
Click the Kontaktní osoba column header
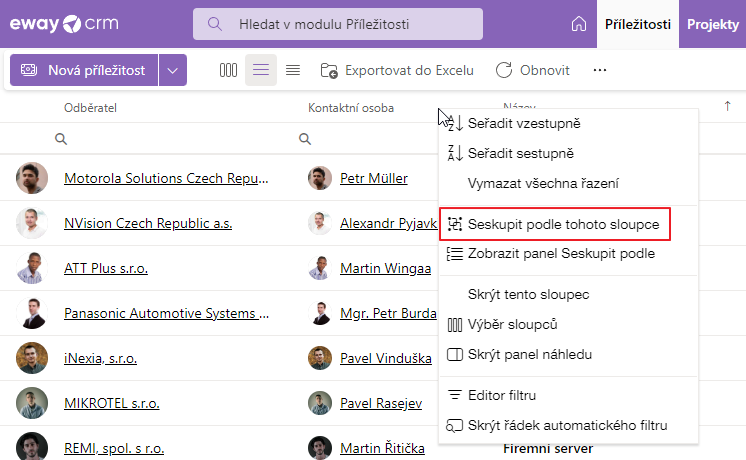[x=351, y=108]
